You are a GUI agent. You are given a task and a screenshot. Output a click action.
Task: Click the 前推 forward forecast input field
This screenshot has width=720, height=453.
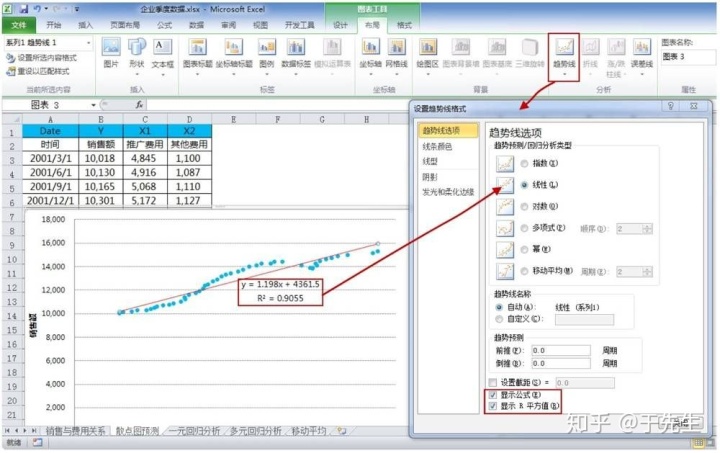pyautogui.click(x=561, y=351)
